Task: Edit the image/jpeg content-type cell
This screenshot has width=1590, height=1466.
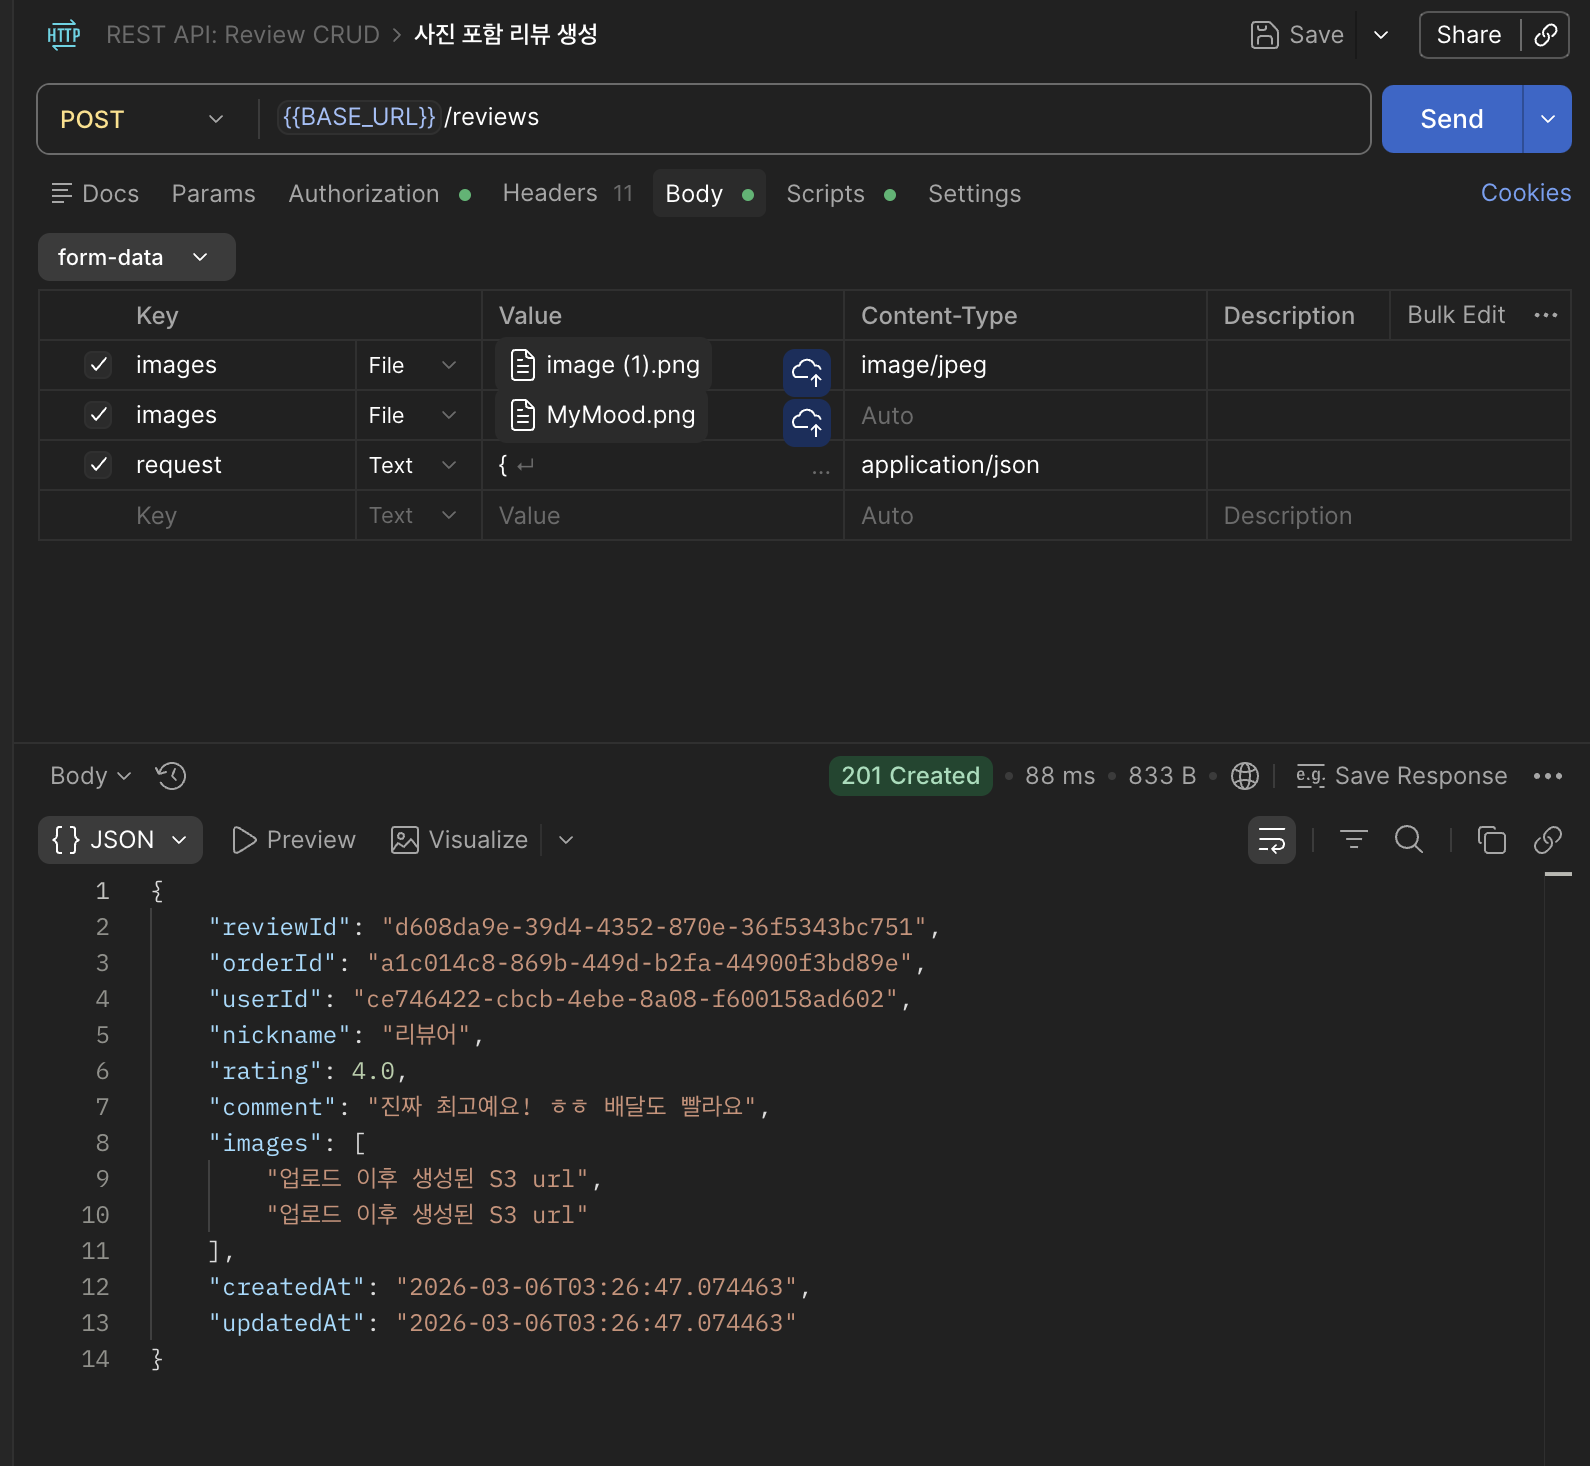Action: tap(1025, 365)
